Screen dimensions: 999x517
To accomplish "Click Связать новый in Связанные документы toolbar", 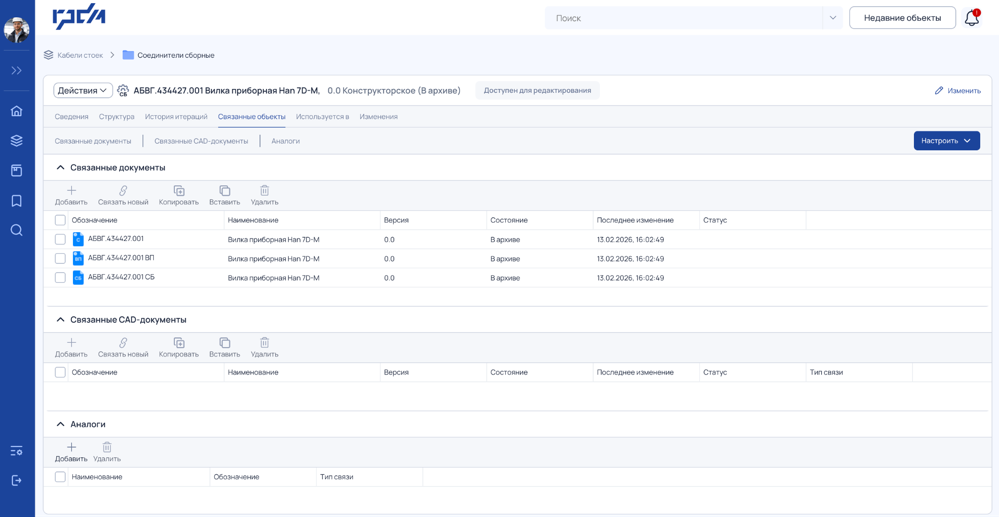I will [x=123, y=195].
